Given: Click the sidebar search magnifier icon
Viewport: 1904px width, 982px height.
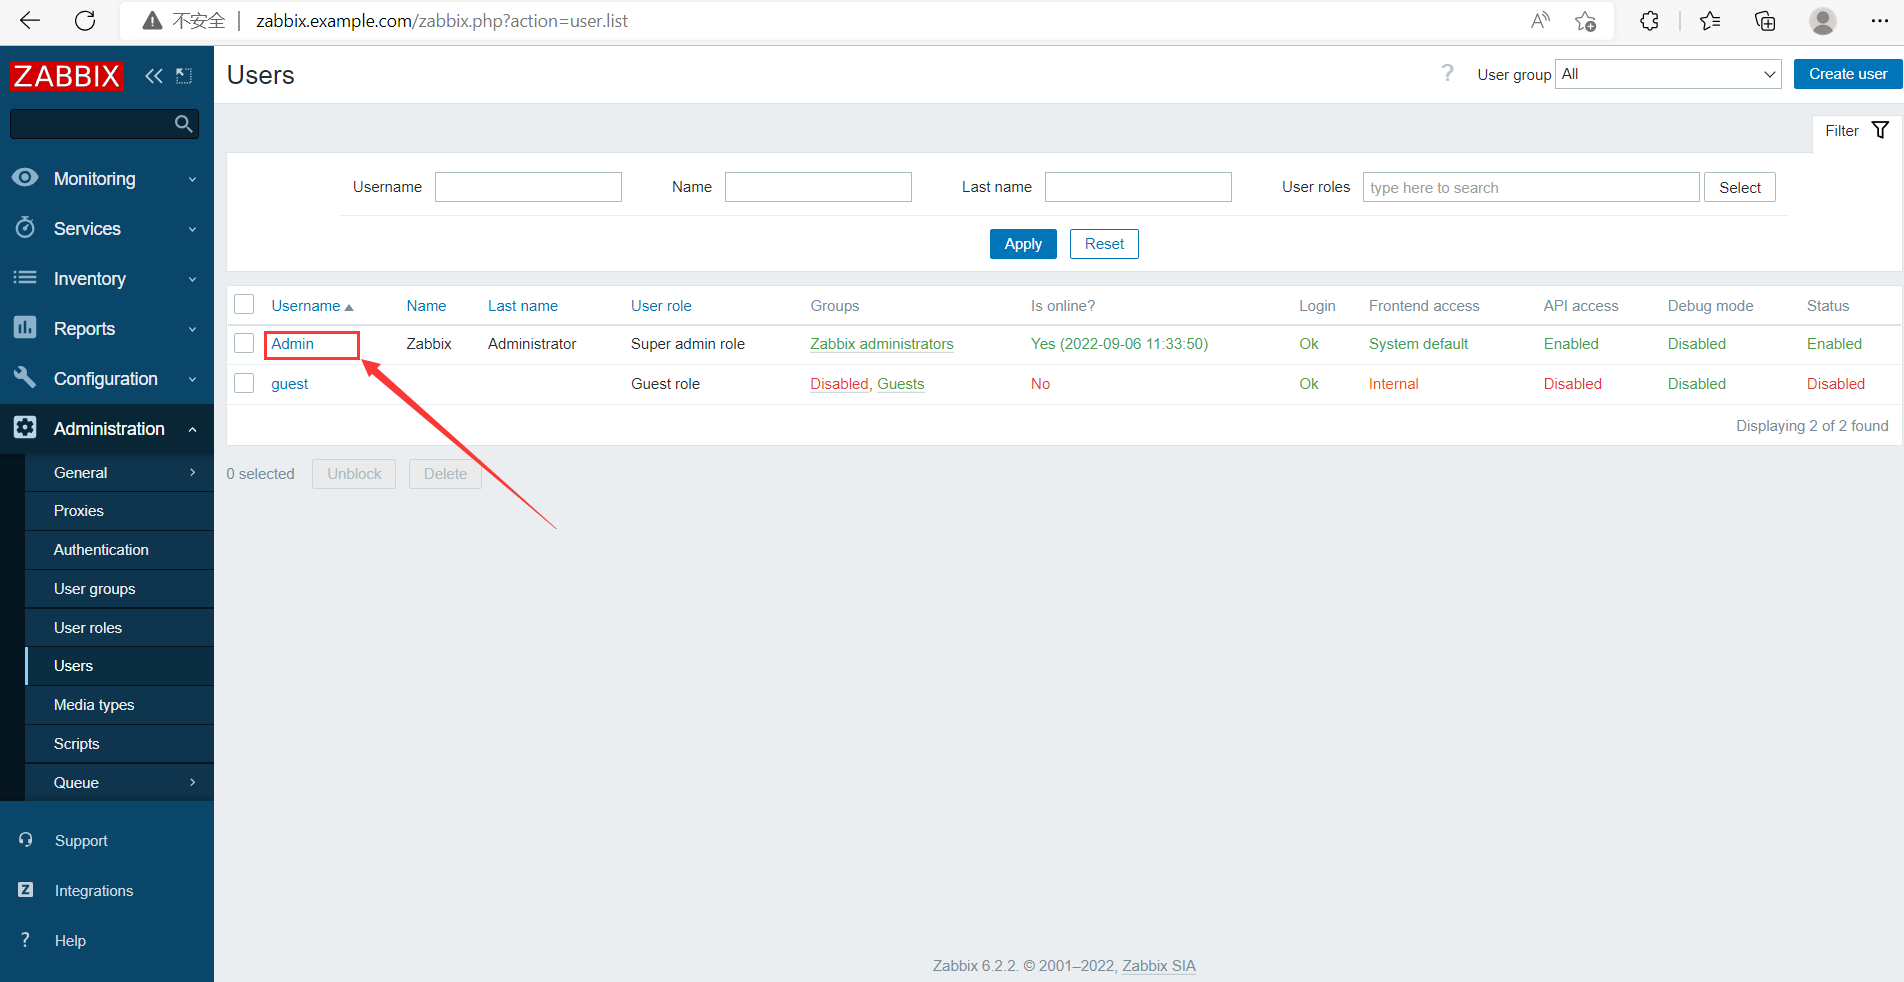Looking at the screenshot, I should pos(183,124).
